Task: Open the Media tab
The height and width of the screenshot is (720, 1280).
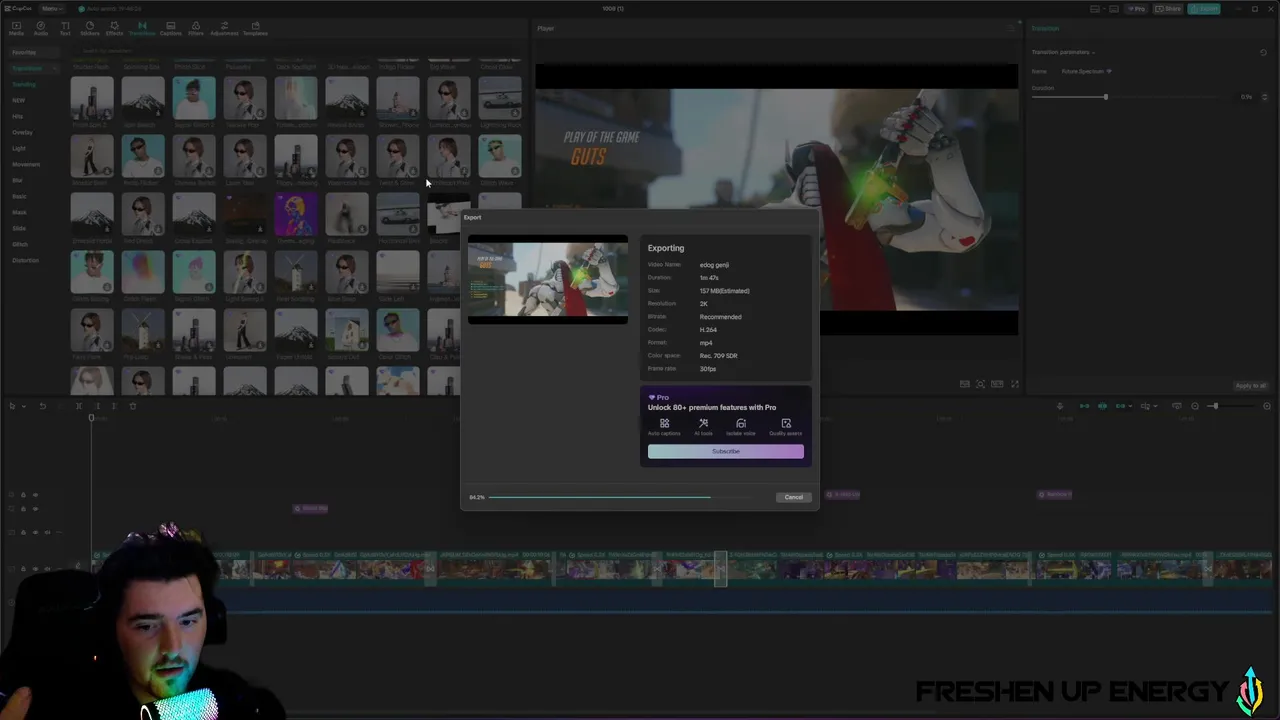Action: [16, 28]
